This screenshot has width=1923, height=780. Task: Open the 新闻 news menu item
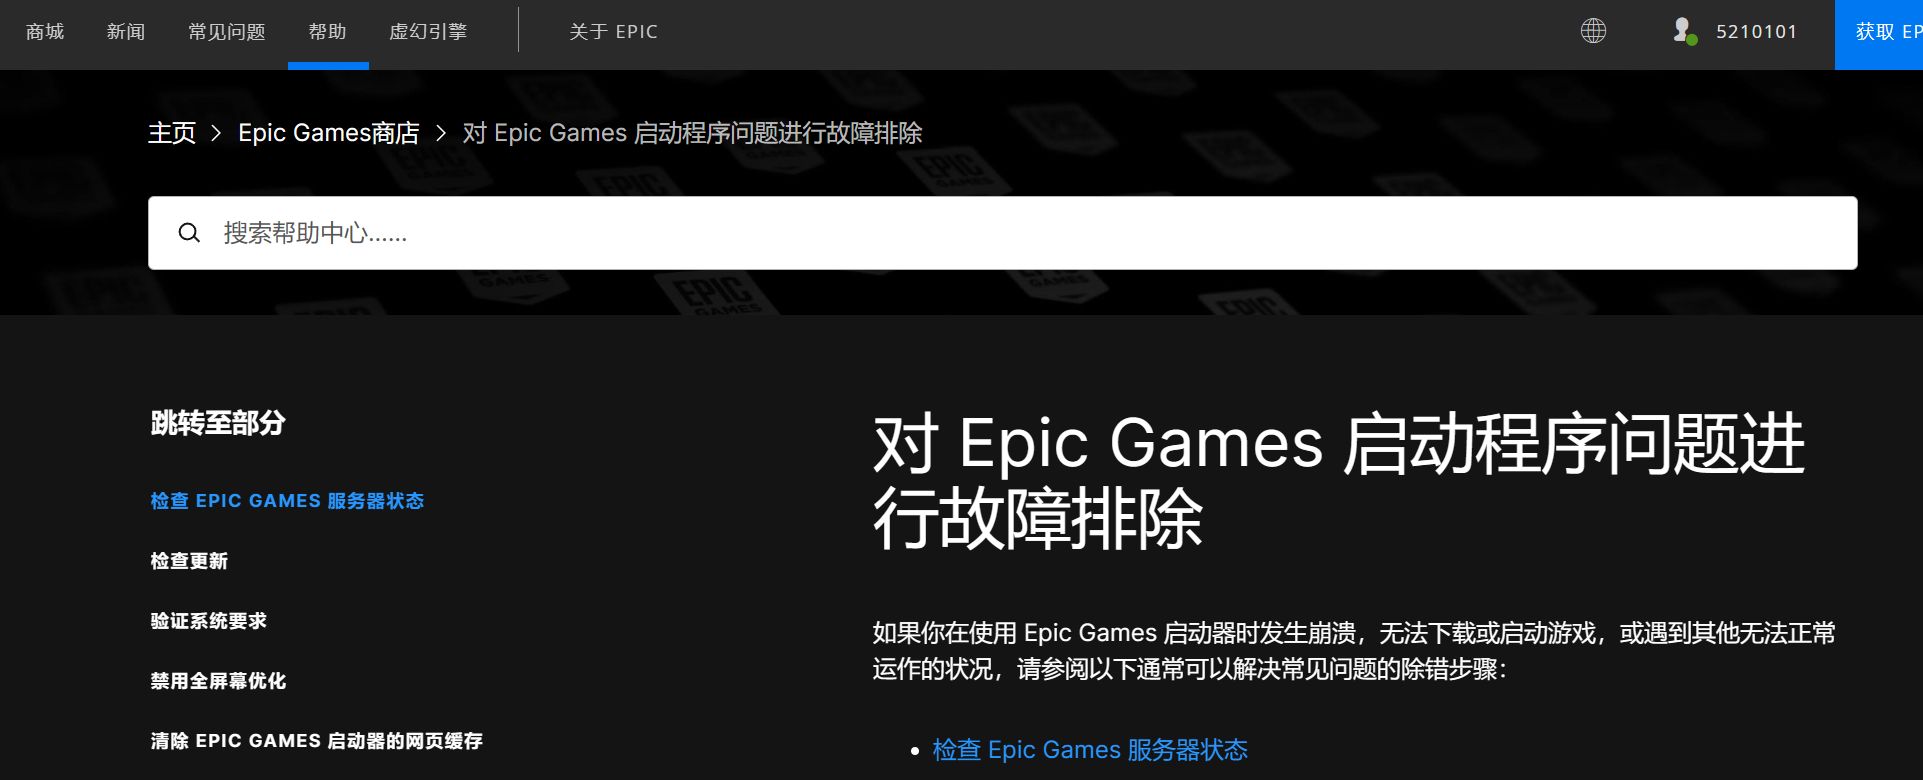coord(126,32)
